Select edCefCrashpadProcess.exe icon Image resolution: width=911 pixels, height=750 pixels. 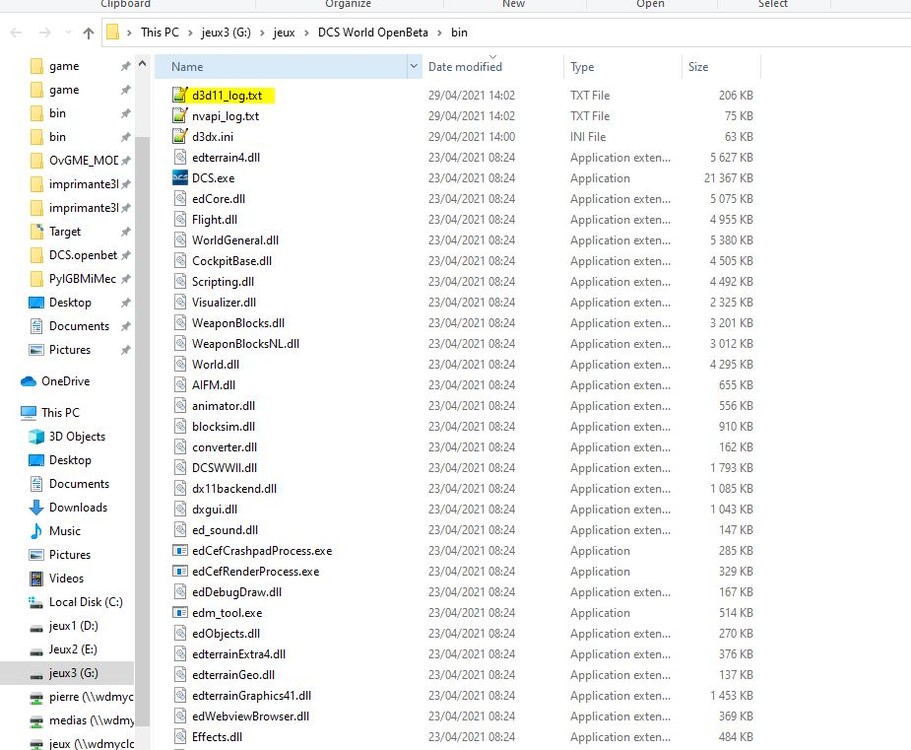180,550
